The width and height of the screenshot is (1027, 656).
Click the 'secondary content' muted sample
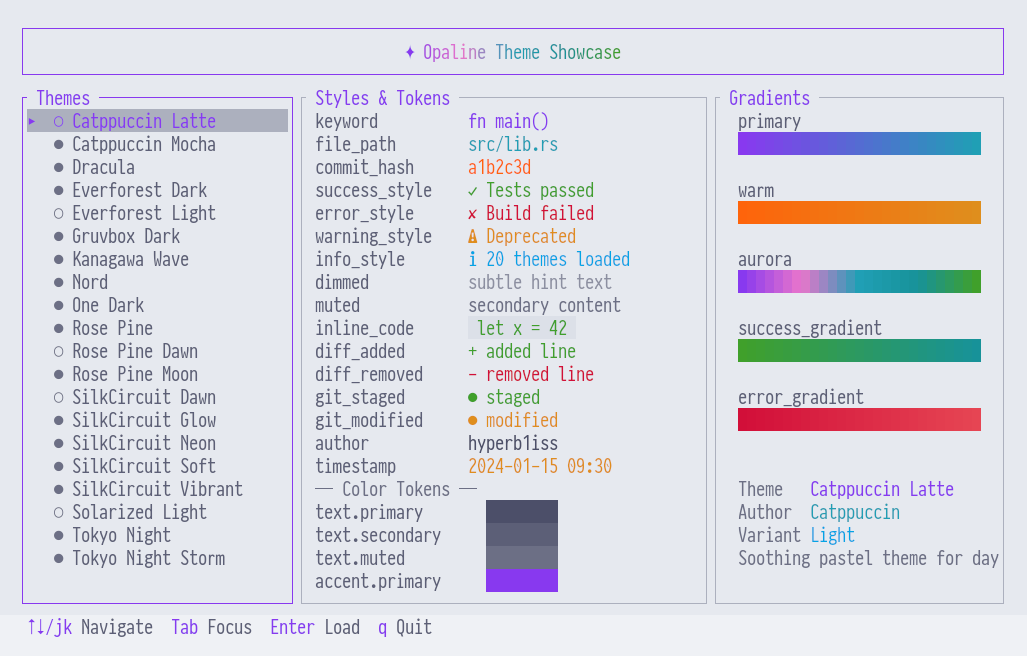tap(544, 305)
